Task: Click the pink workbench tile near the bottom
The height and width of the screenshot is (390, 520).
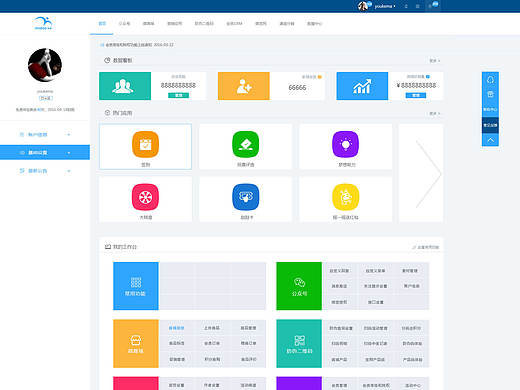Action: (x=136, y=383)
